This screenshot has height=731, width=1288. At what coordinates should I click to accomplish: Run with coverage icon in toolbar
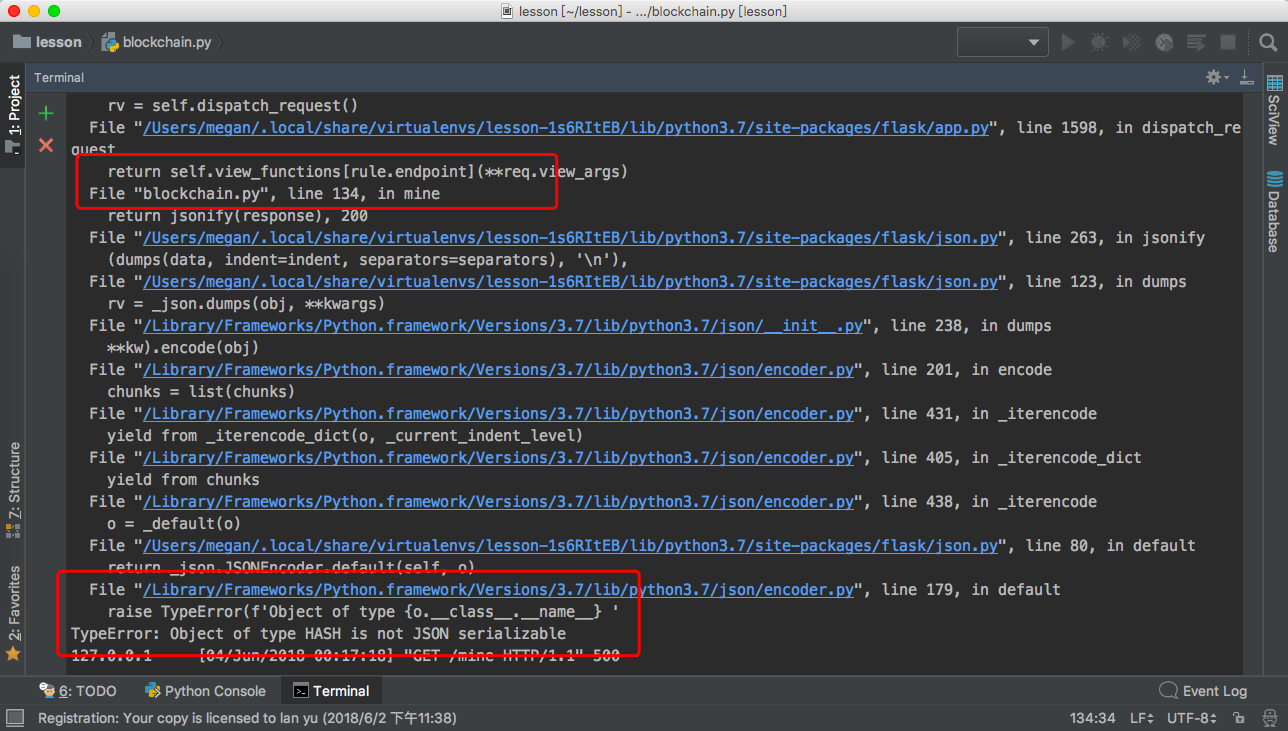[x=1132, y=42]
